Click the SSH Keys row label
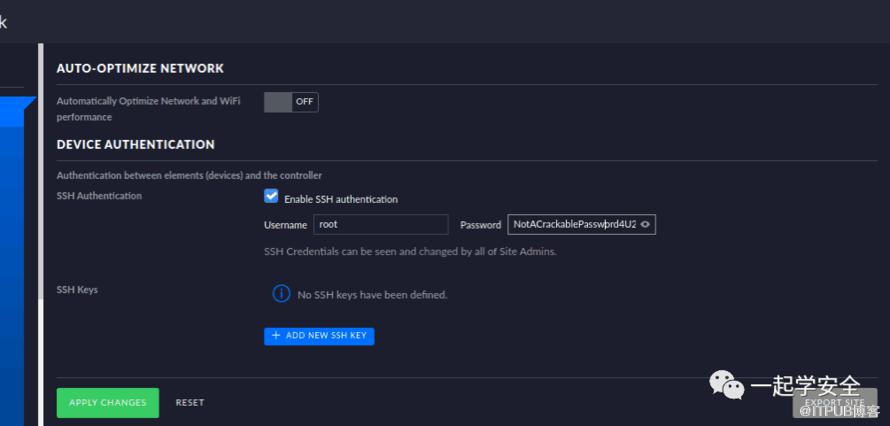Screen dimensions: 890x426 (x=77, y=290)
